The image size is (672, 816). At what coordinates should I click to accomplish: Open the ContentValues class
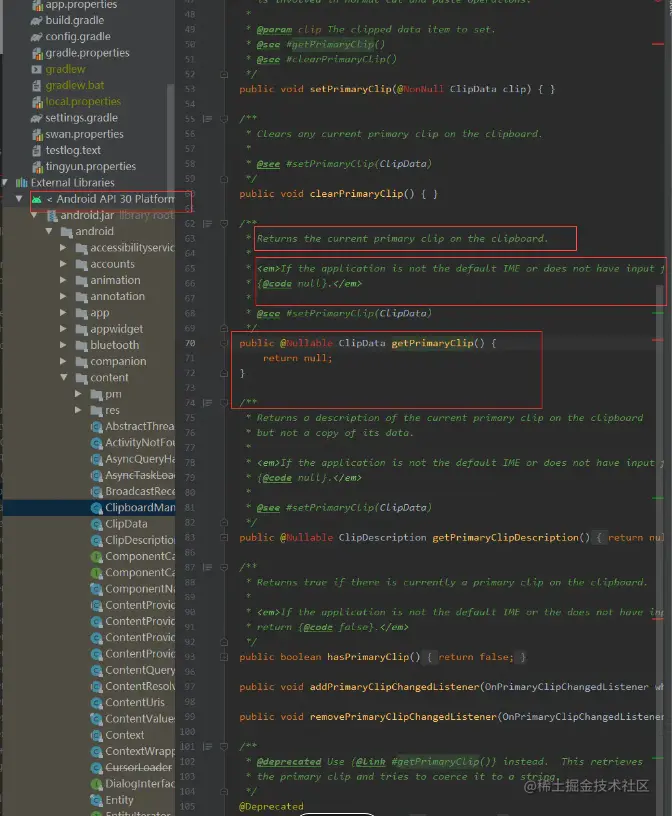(140, 719)
